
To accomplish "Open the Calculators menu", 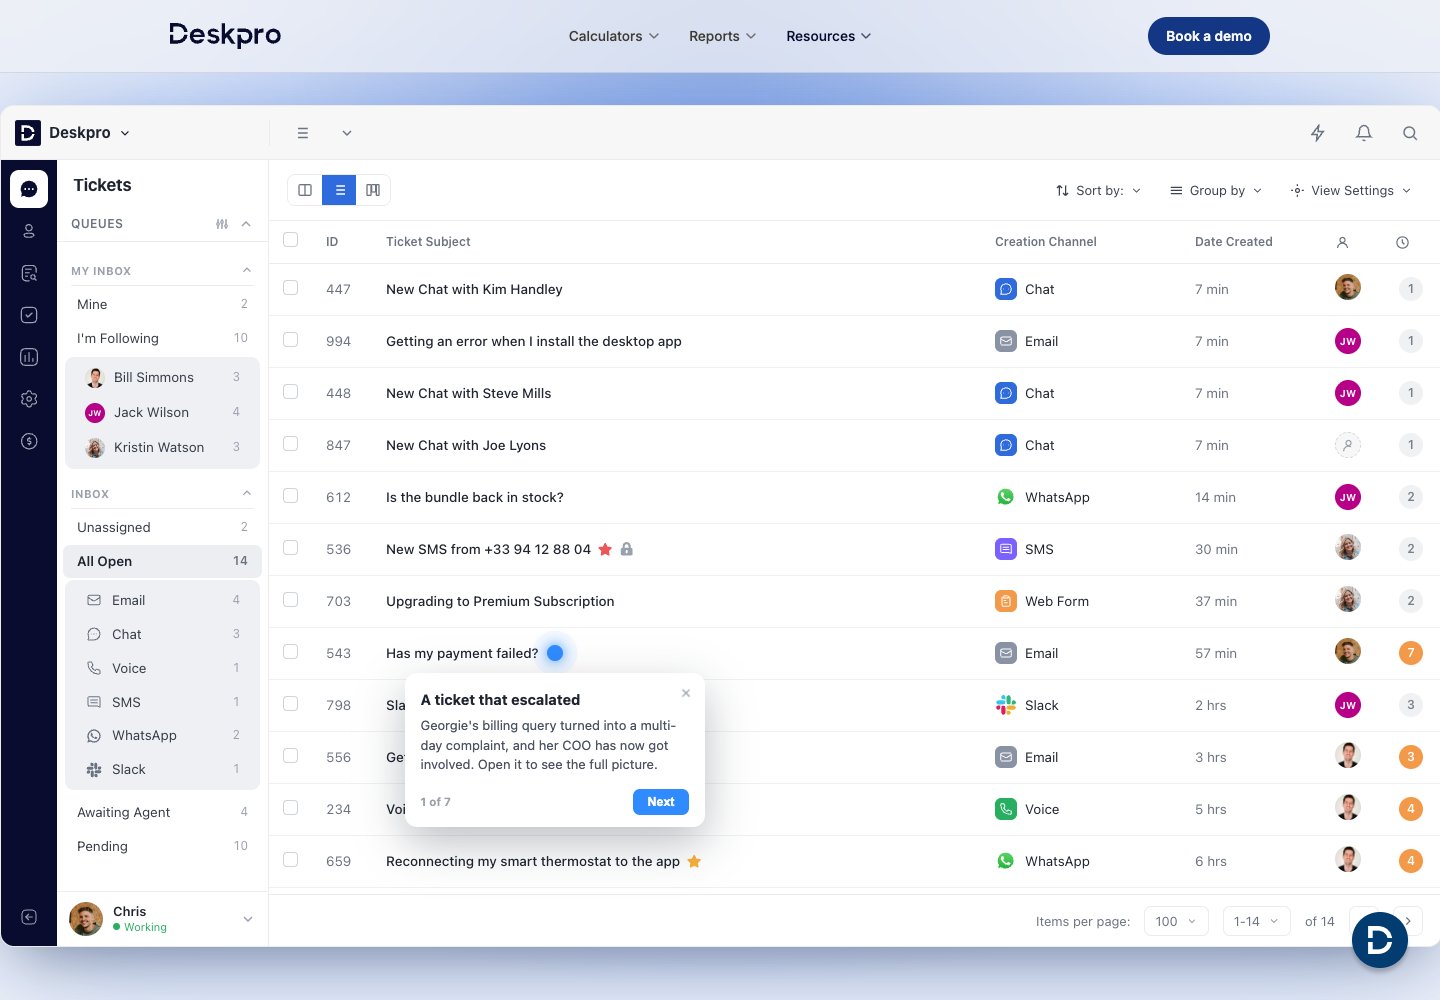I will 614,36.
